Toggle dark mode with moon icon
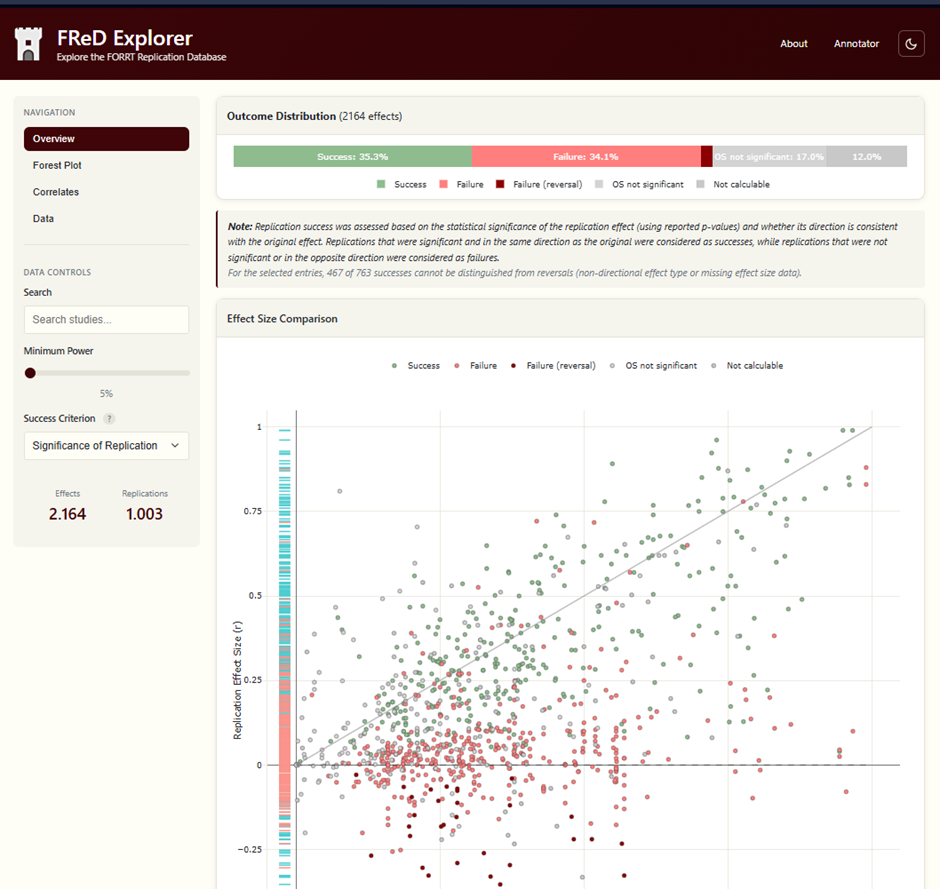This screenshot has width=940, height=889. coord(911,44)
